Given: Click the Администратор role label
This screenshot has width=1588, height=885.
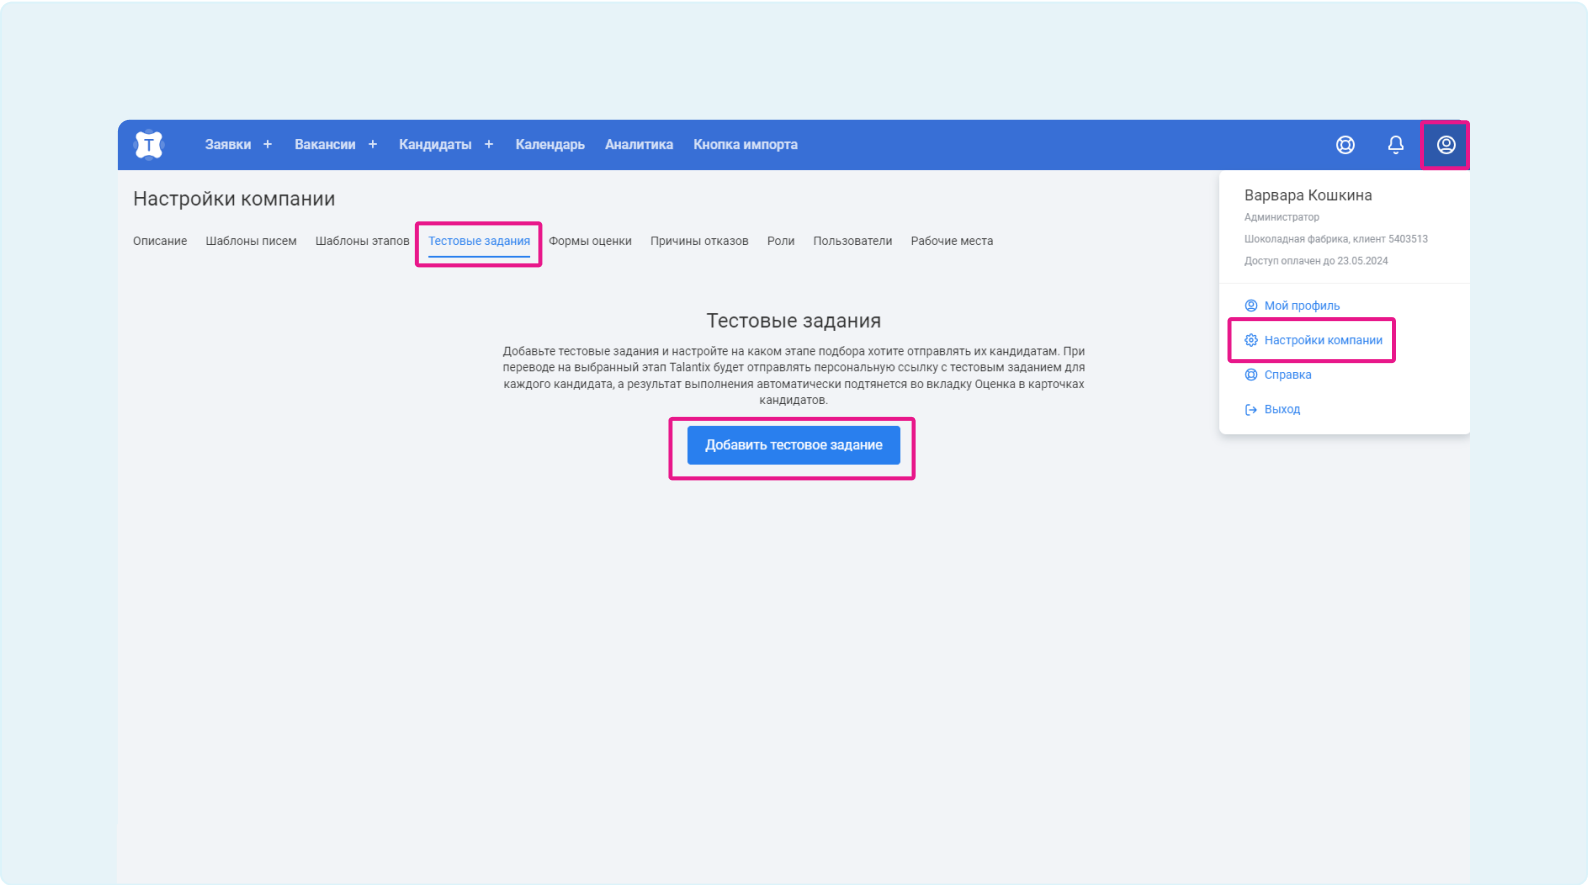Looking at the screenshot, I should (x=1282, y=217).
